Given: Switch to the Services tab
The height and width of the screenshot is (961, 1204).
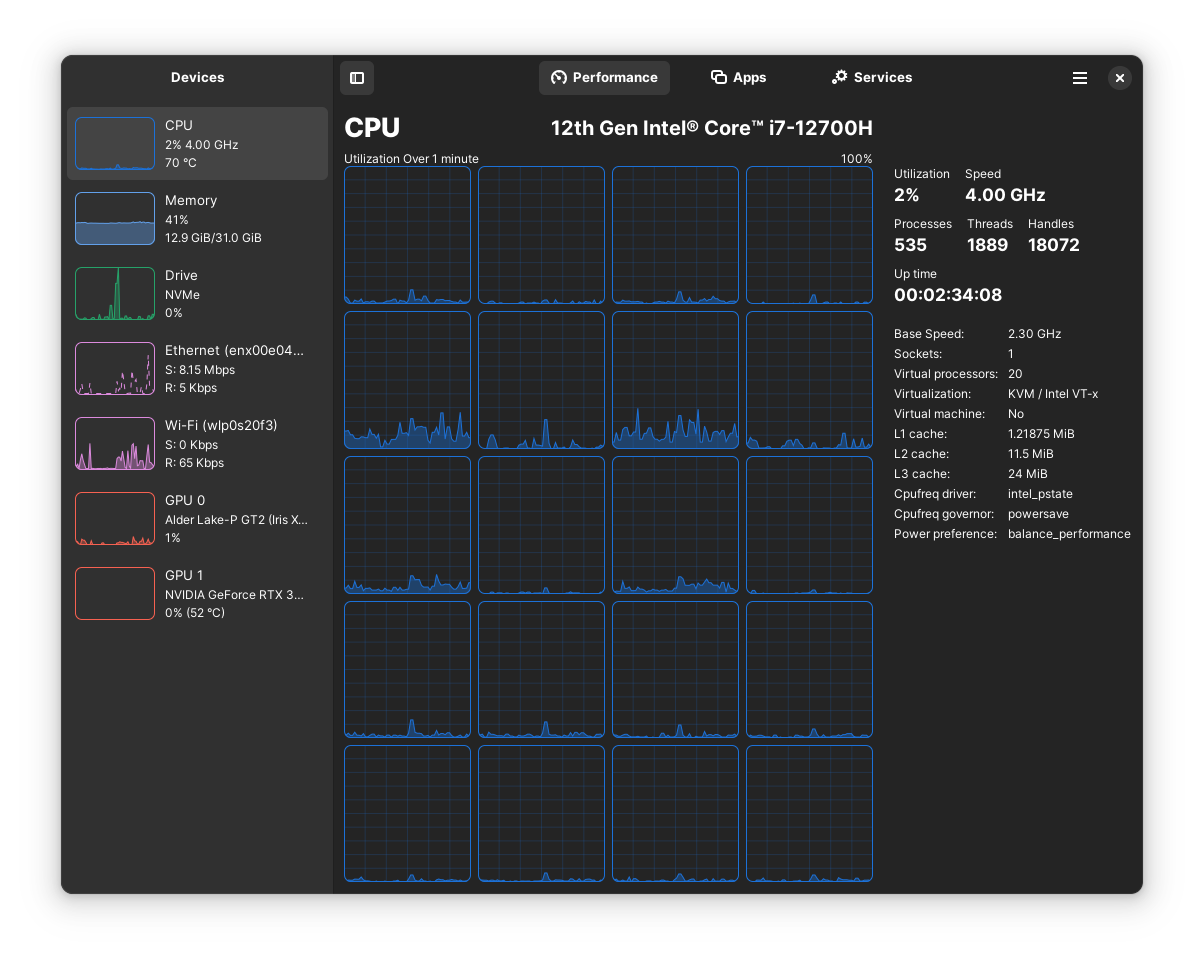Looking at the screenshot, I should pyautogui.click(x=872, y=78).
